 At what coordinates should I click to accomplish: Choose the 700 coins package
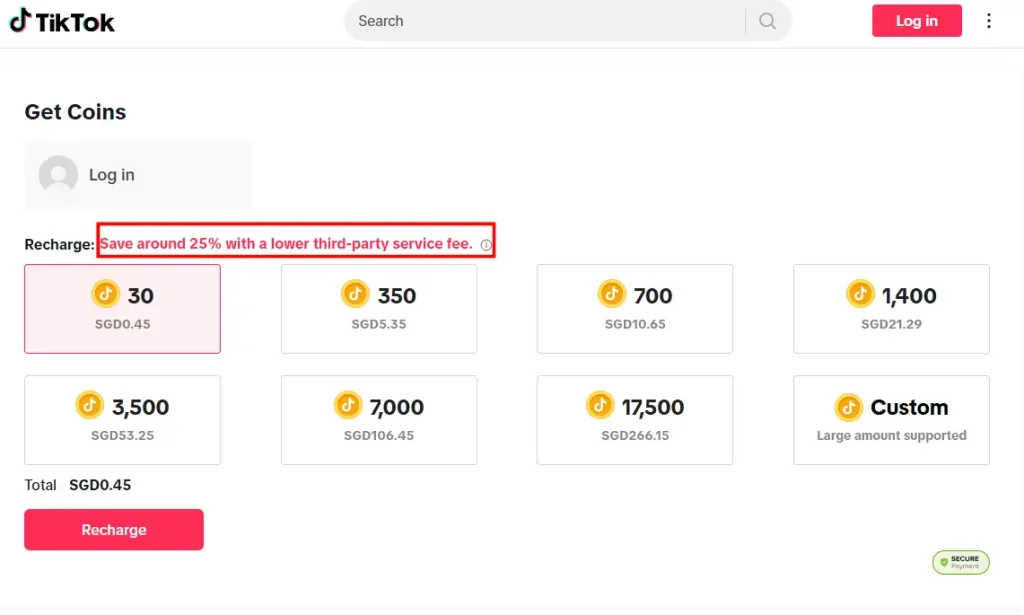pos(635,309)
